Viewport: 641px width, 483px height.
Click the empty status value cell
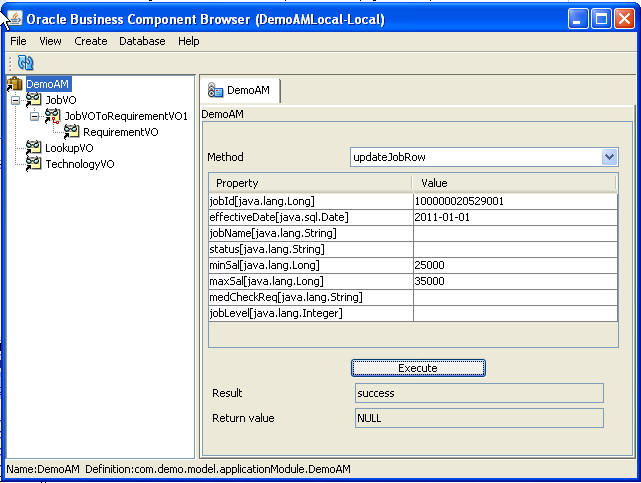515,249
